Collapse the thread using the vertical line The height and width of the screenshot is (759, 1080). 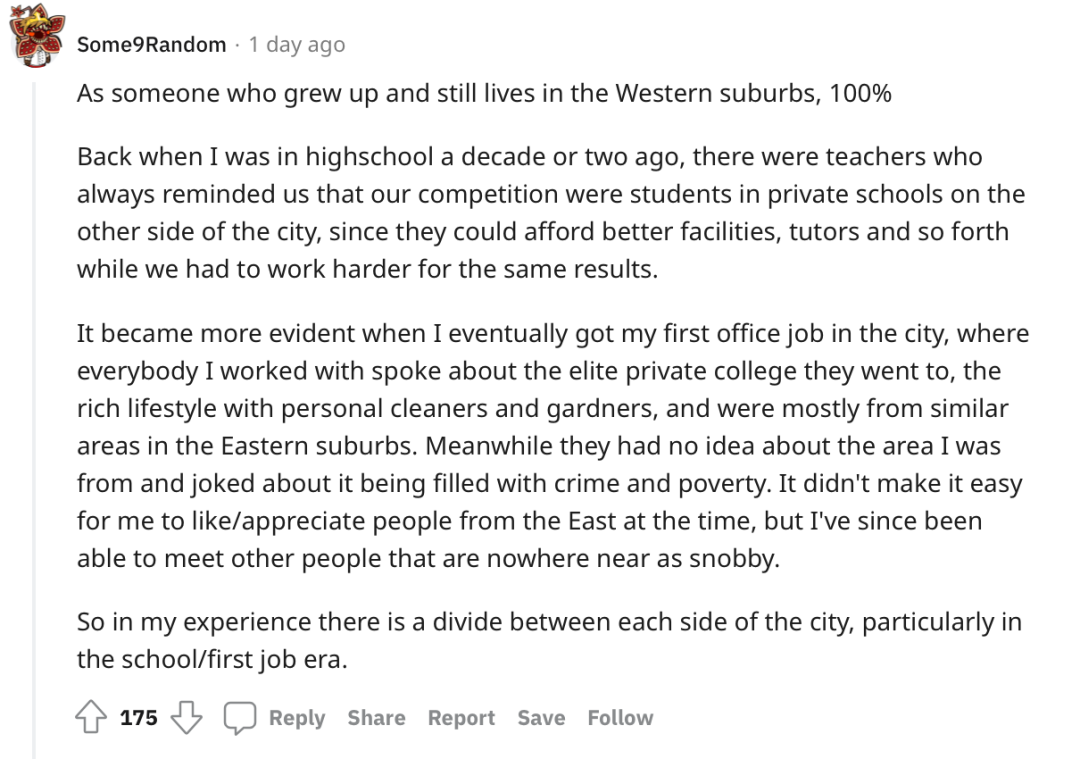coord(34,420)
